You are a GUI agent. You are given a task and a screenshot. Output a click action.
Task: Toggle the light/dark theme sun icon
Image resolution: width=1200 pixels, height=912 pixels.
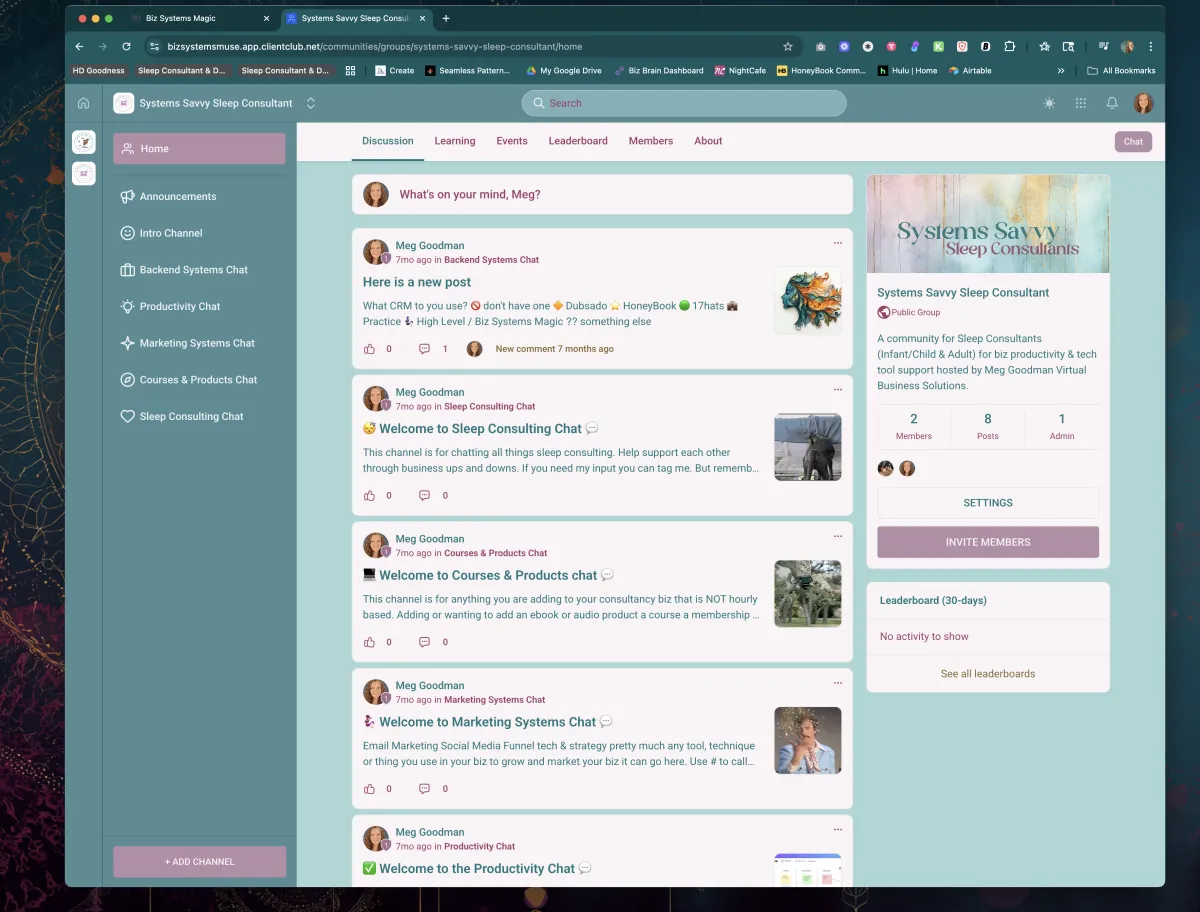[x=1048, y=103]
